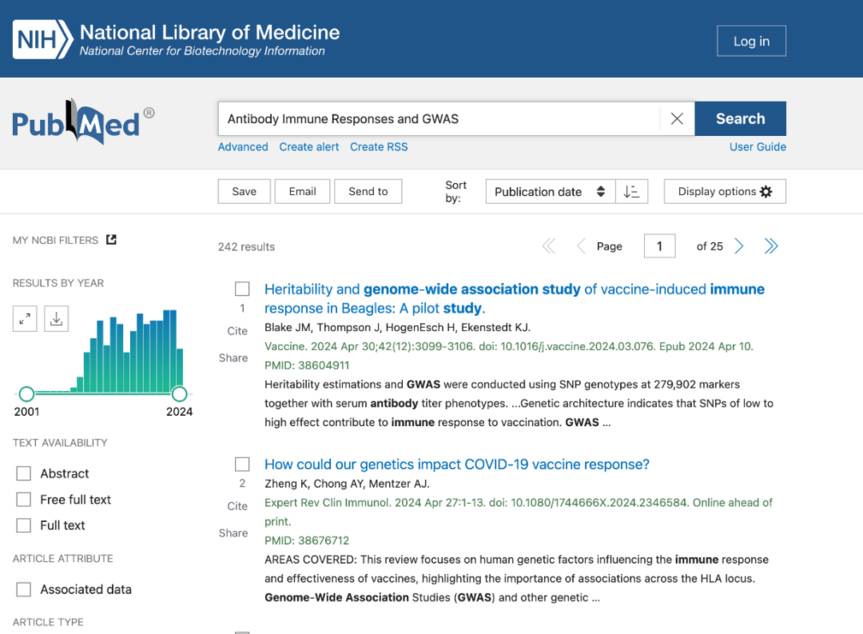This screenshot has width=863, height=634.
Task: Expand the results by year chart
Action: [26, 319]
